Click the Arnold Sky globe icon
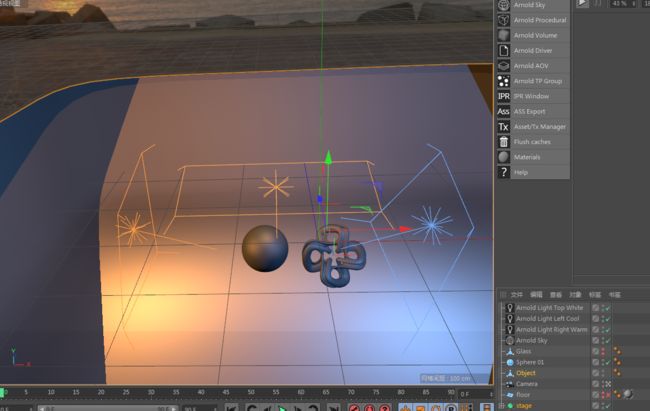Viewport: 650px width, 411px height. click(x=503, y=5)
